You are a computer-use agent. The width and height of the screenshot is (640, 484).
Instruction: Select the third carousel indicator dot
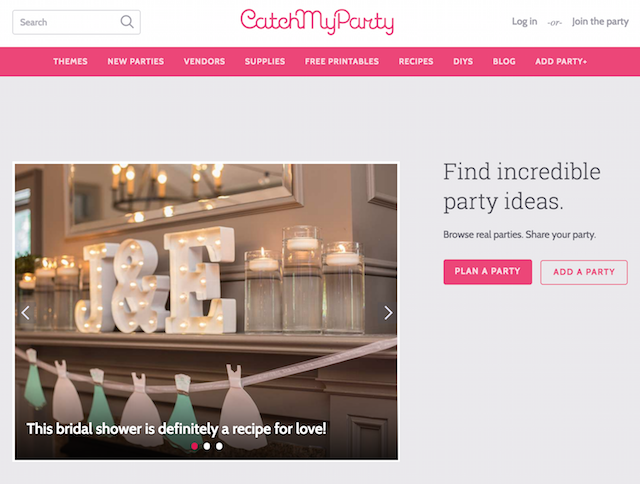219,446
